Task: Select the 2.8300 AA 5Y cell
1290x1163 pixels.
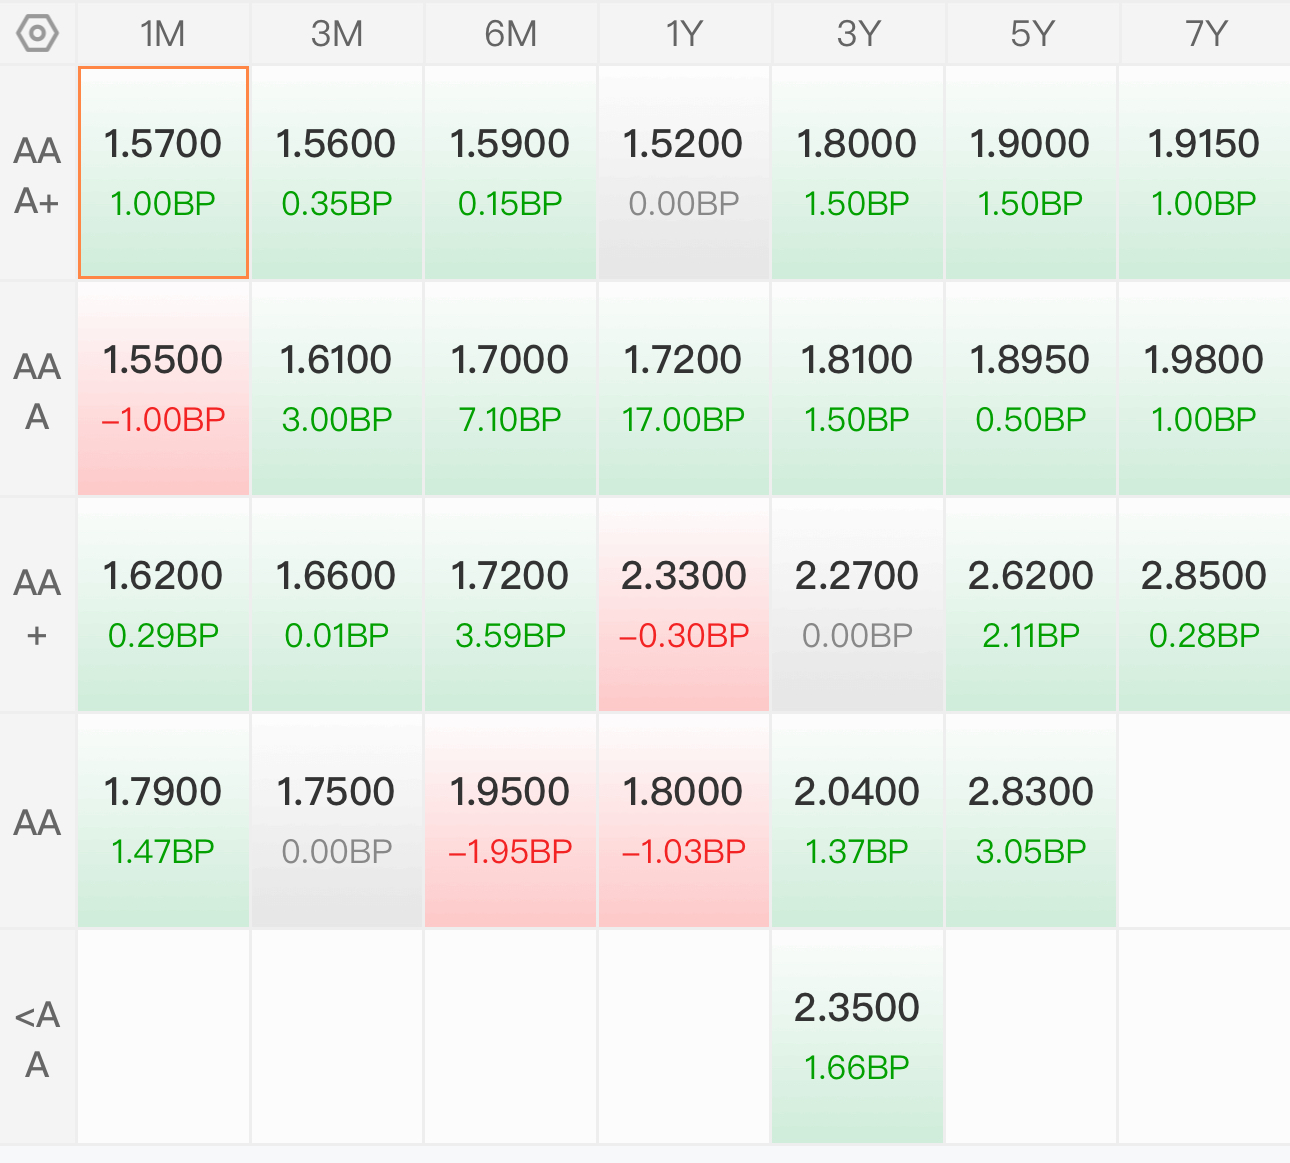Action: [x=1031, y=821]
